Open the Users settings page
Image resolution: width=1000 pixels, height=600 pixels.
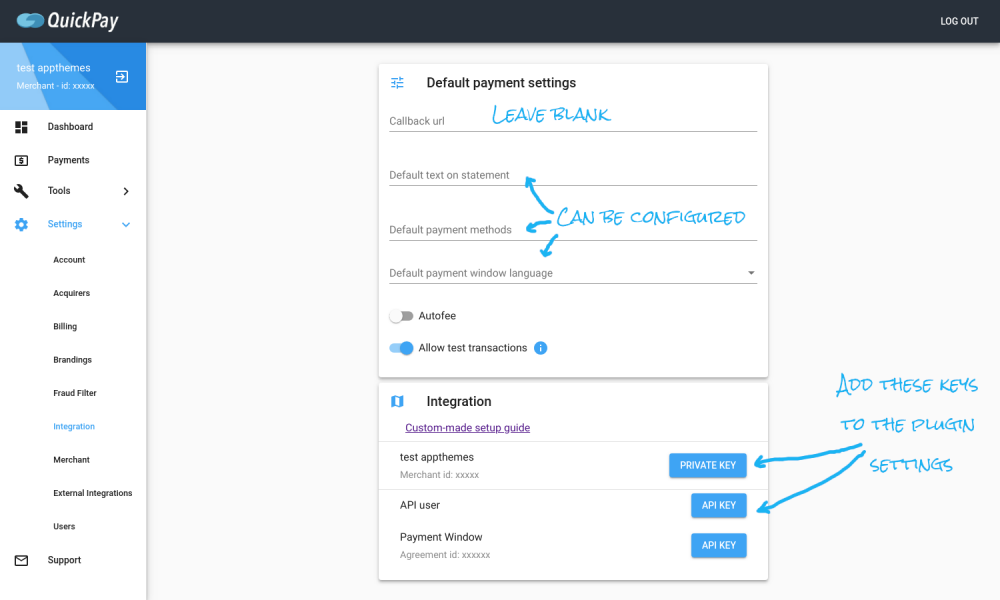point(64,526)
